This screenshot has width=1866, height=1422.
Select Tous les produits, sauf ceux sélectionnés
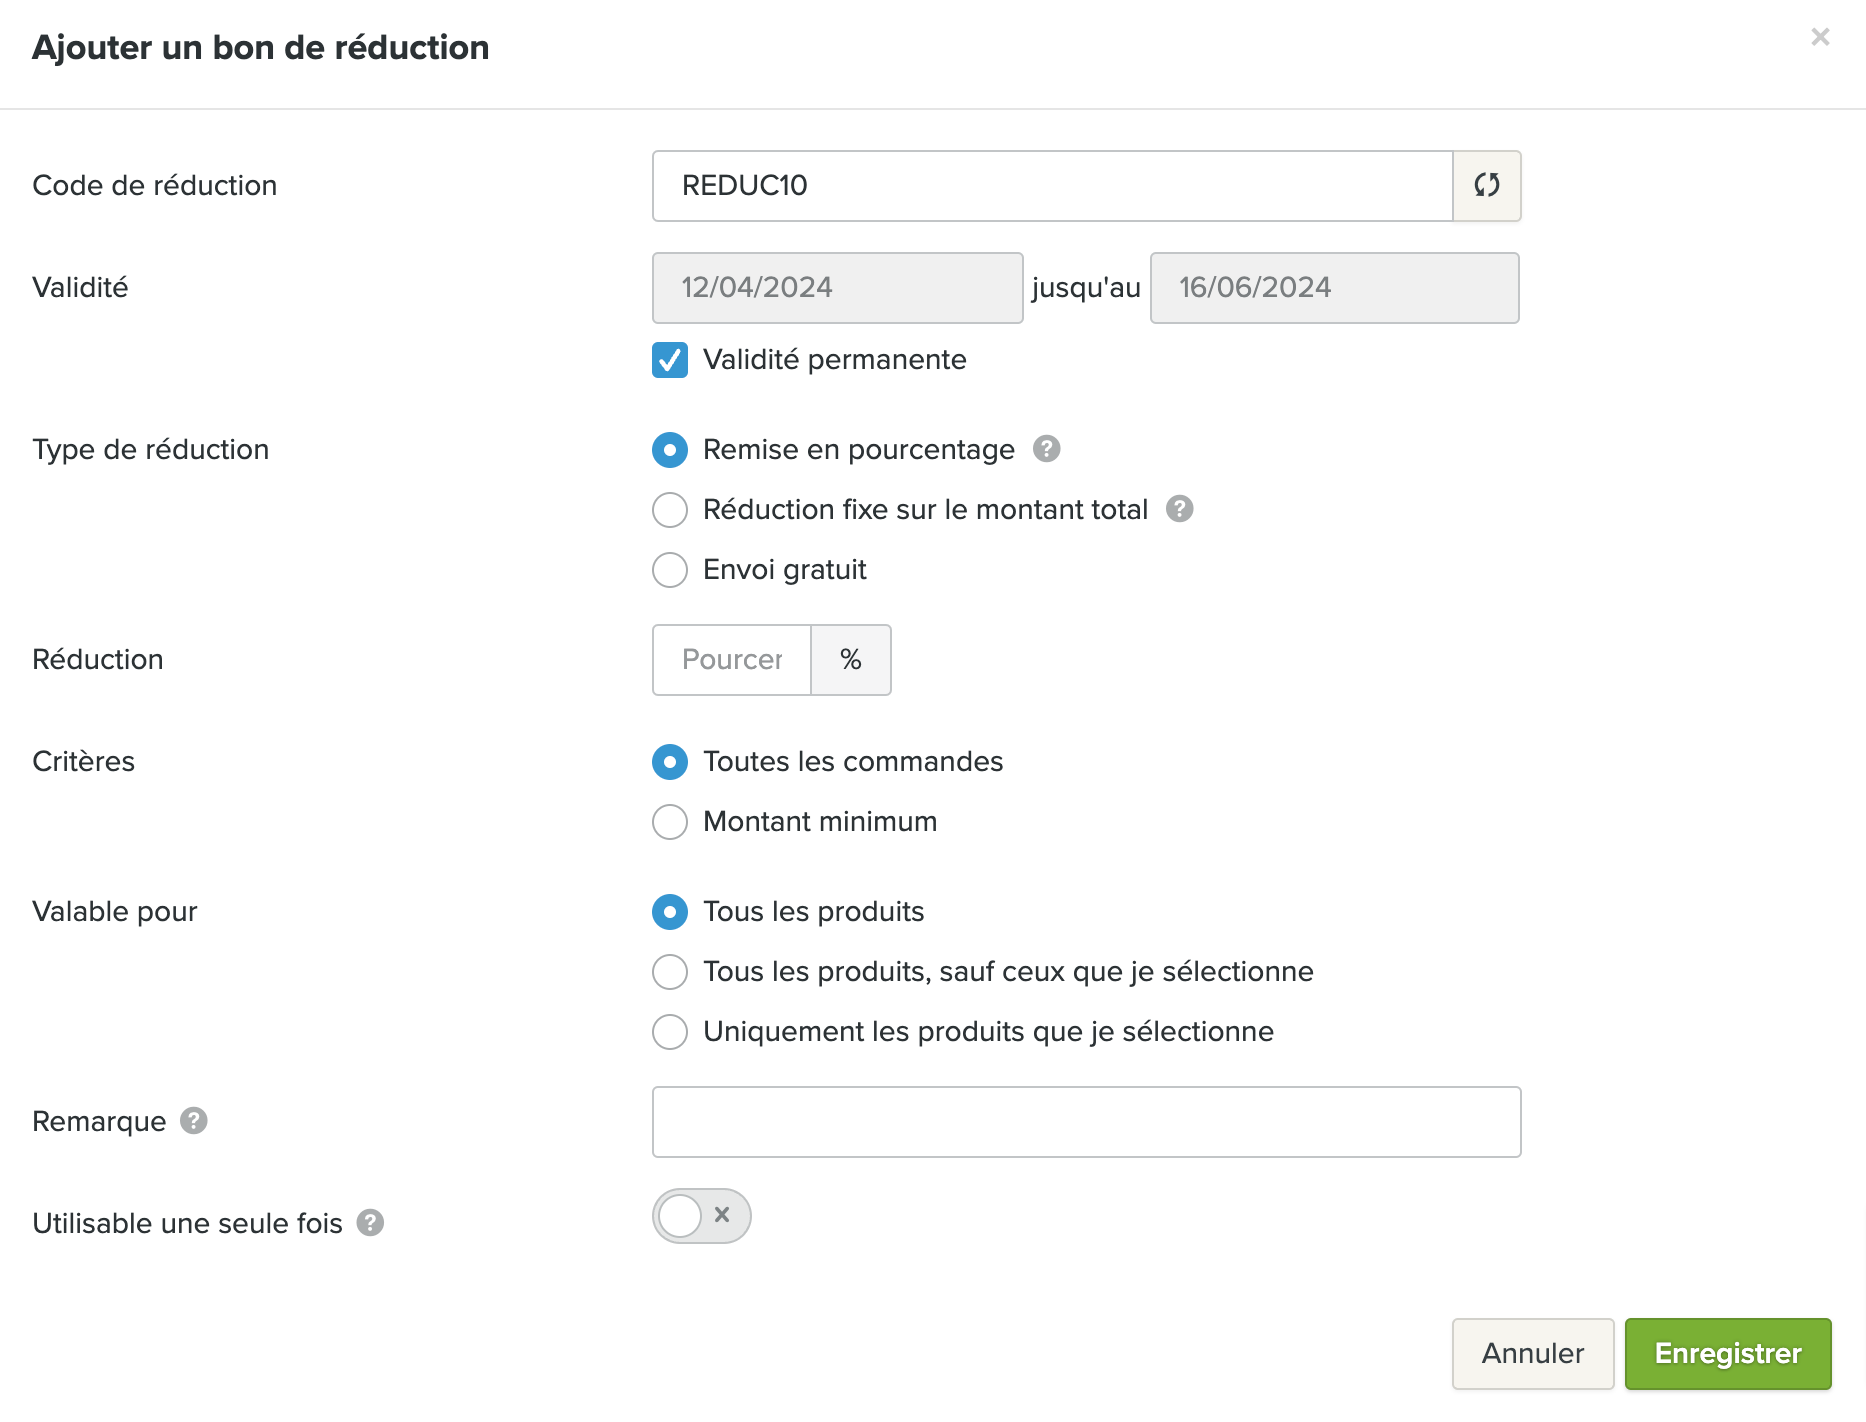click(x=670, y=972)
